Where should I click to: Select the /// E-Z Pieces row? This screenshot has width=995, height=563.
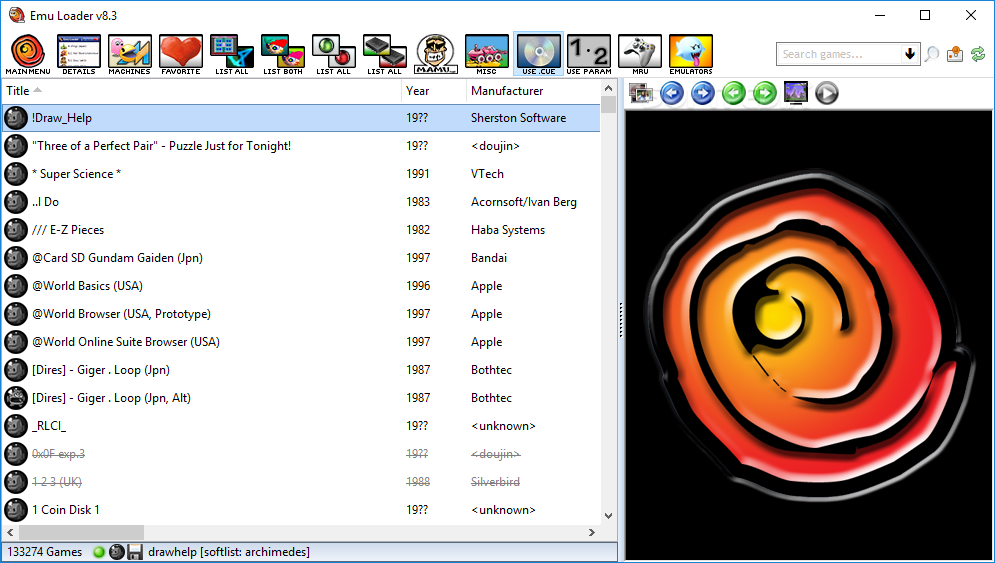(x=301, y=230)
